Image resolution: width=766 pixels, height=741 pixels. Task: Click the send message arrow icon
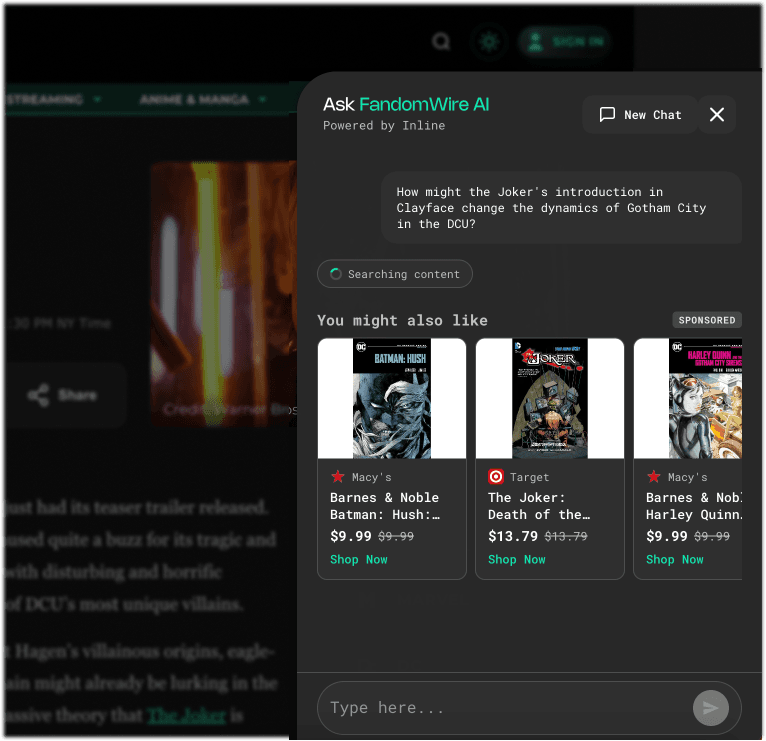coord(710,708)
